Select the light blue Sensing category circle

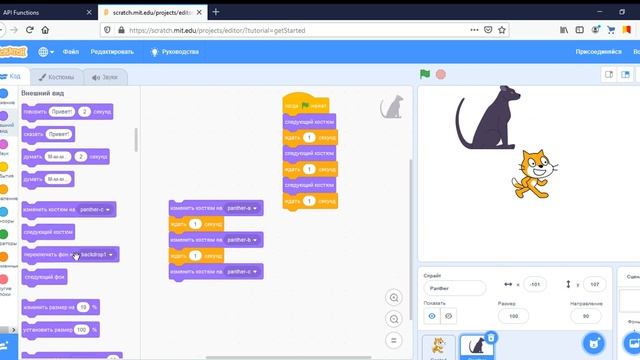[x=4, y=212]
